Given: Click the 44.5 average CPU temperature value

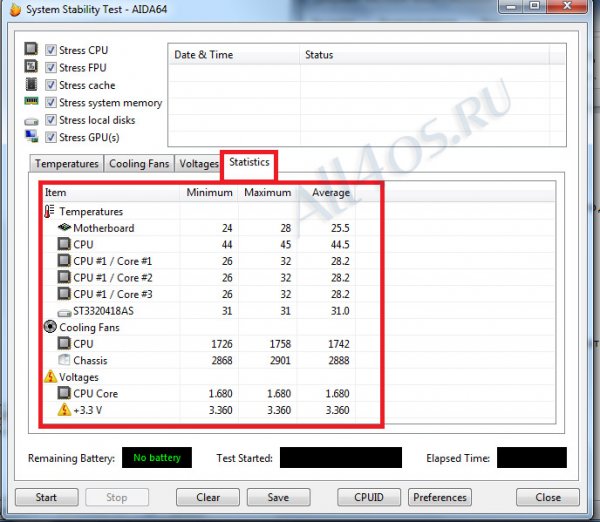Looking at the screenshot, I should click(x=340, y=245).
